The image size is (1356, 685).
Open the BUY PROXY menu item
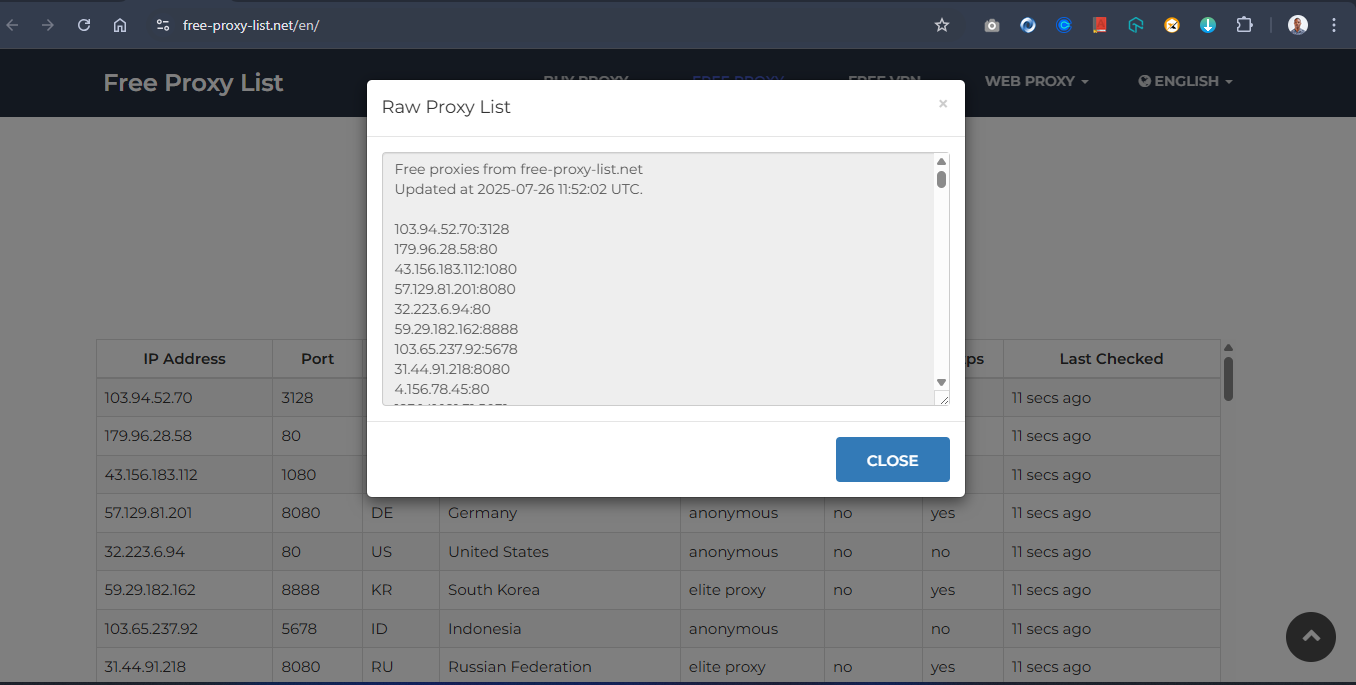pos(585,81)
